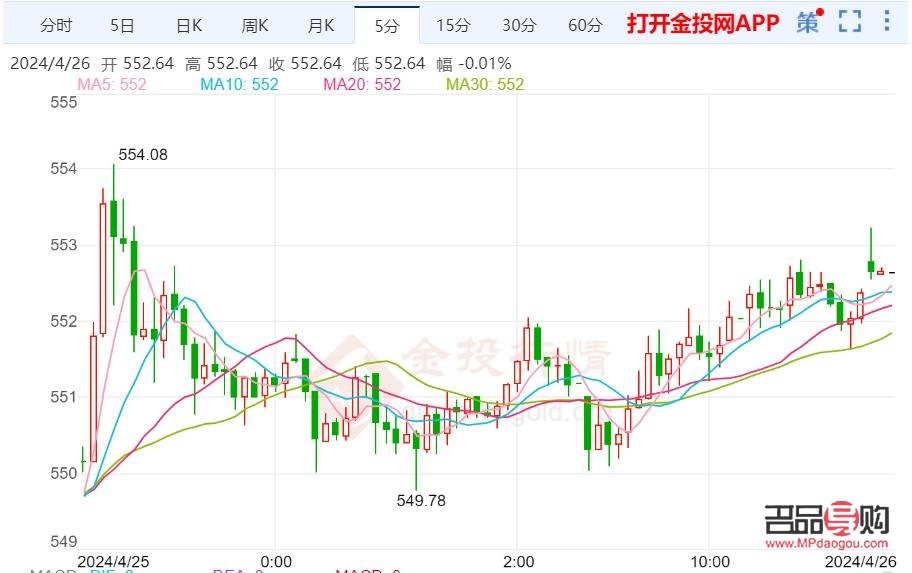Select the 月K monthly candlestick tab

click(321, 26)
